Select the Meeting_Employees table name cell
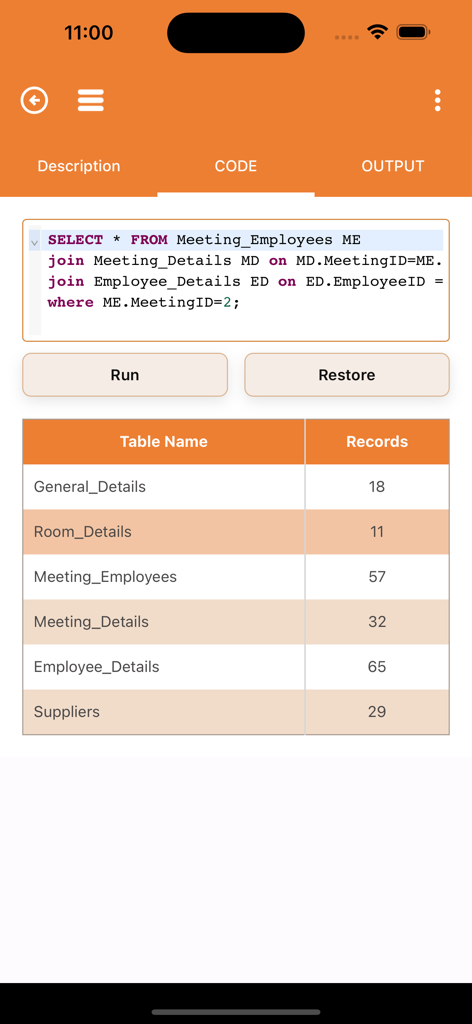The height and width of the screenshot is (1024, 472). point(163,577)
